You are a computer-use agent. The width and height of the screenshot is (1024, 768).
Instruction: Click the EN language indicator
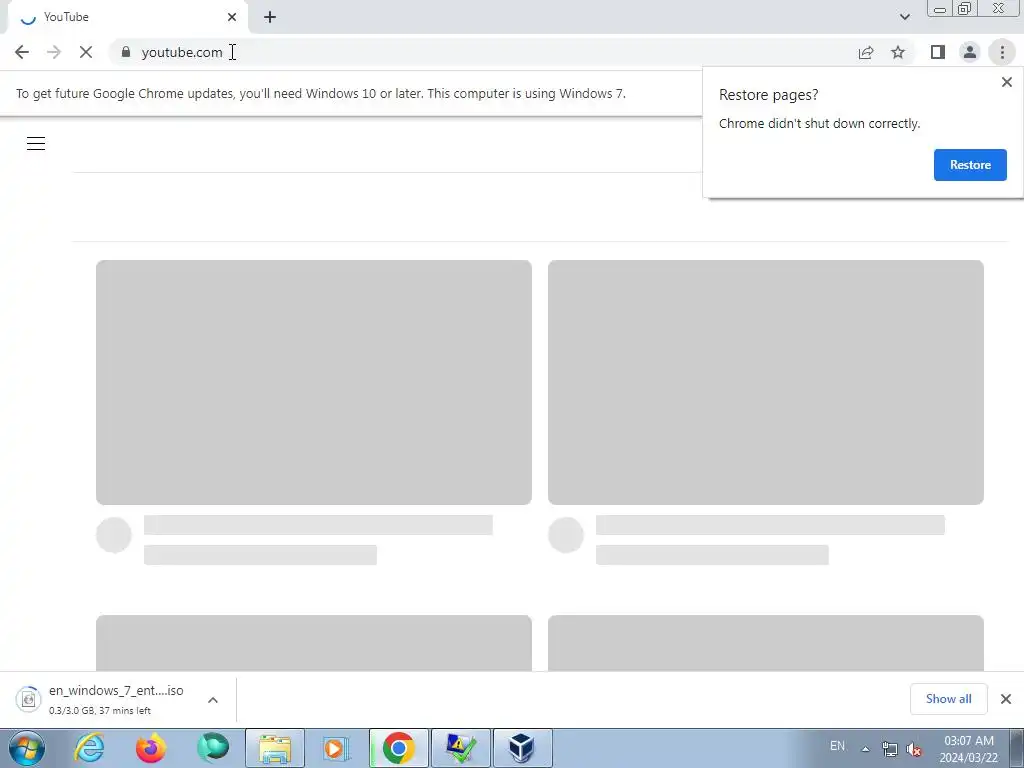[x=837, y=746]
